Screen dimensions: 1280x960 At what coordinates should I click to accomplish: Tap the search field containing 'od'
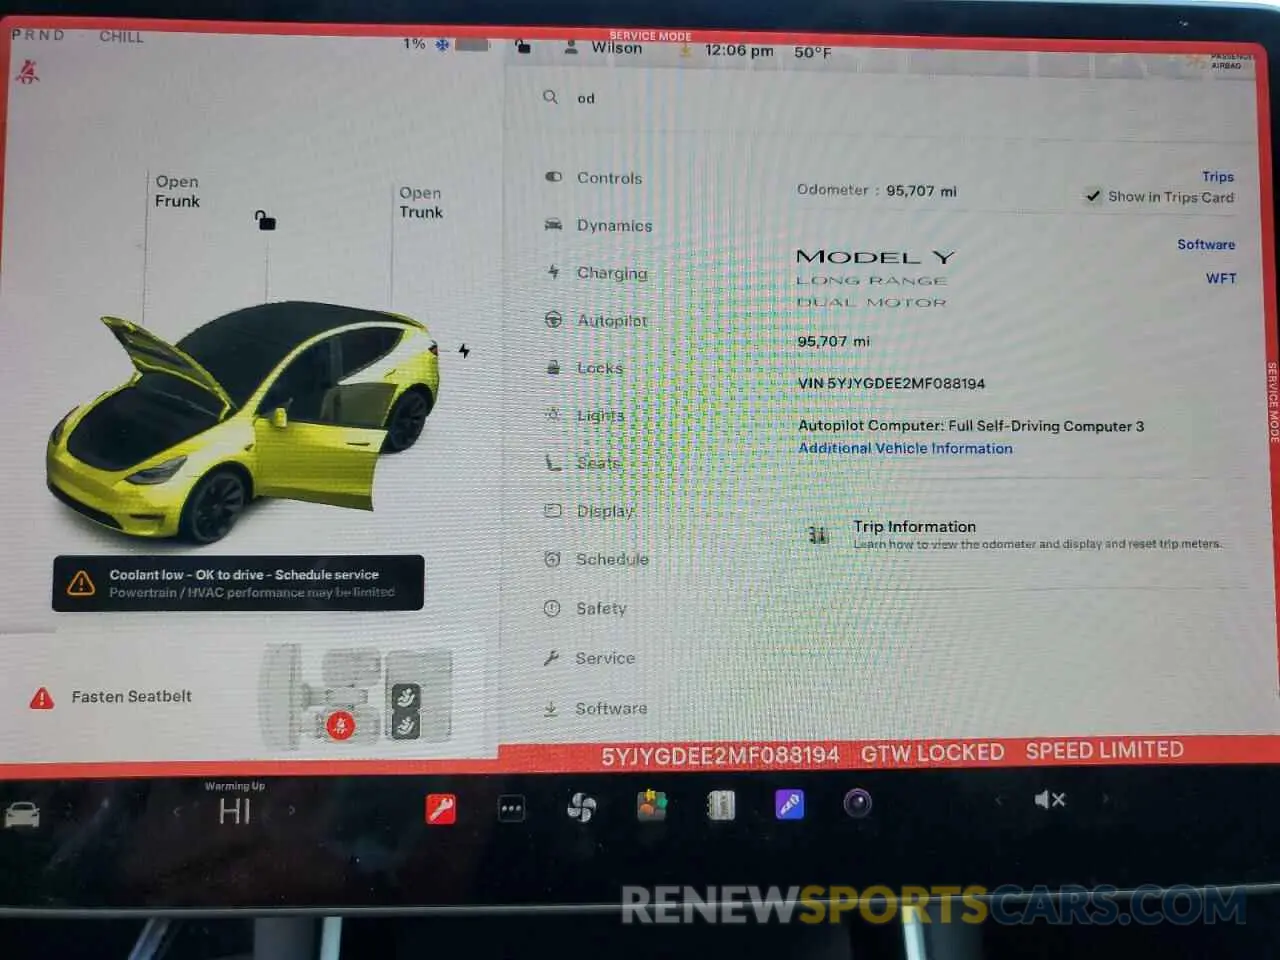(880, 98)
